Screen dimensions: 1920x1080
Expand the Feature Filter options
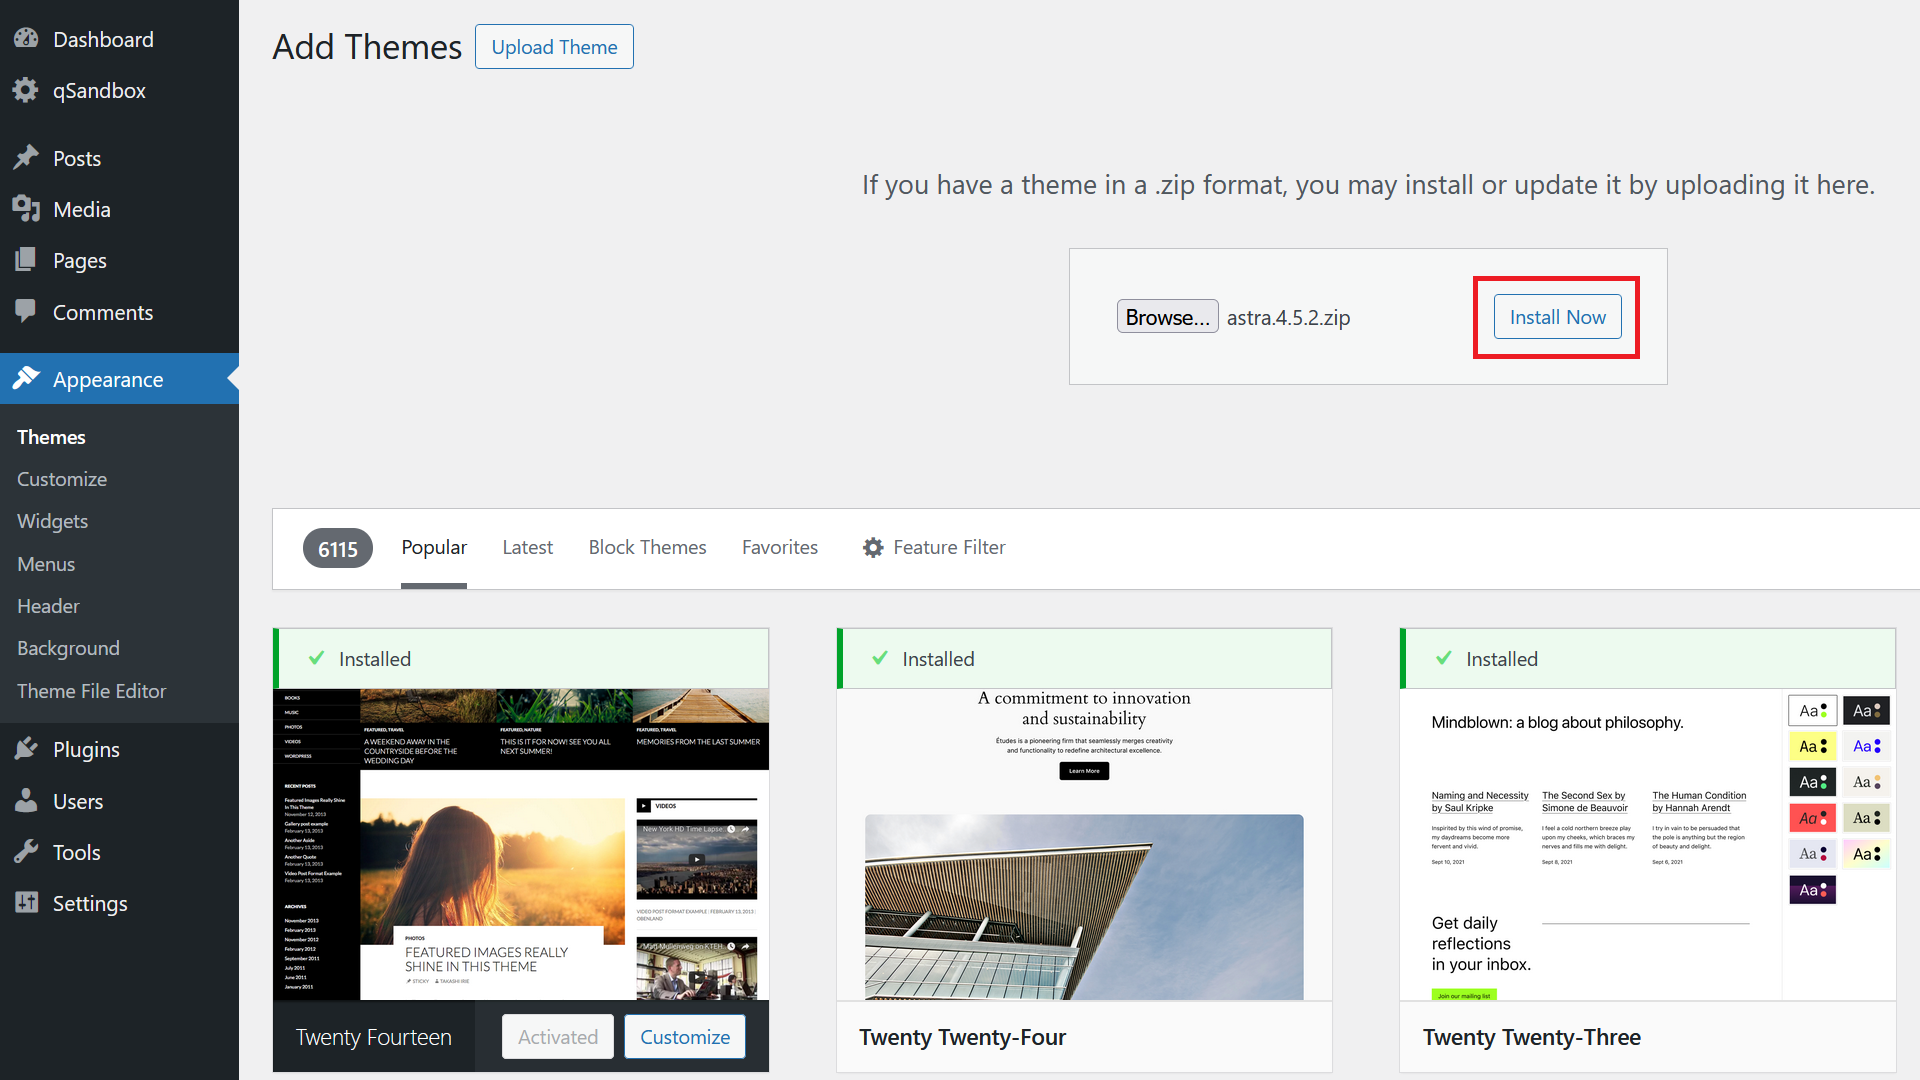click(934, 548)
